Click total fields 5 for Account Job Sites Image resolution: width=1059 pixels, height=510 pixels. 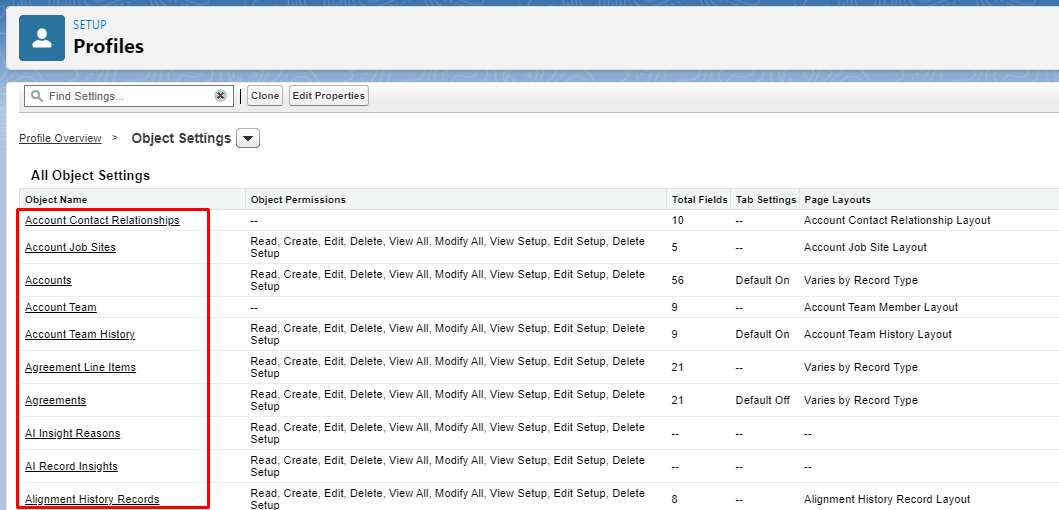(675, 247)
